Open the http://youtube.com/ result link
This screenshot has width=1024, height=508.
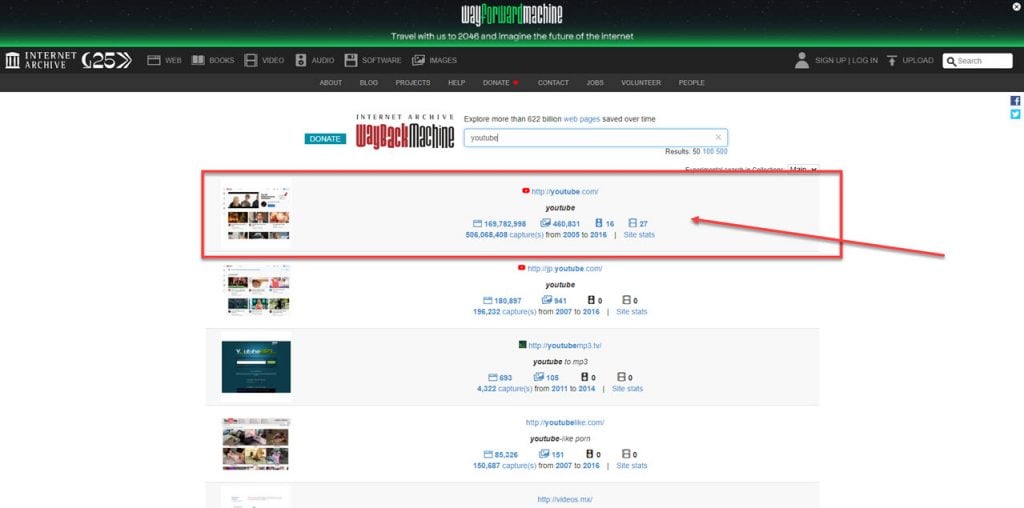pyautogui.click(x=565, y=191)
